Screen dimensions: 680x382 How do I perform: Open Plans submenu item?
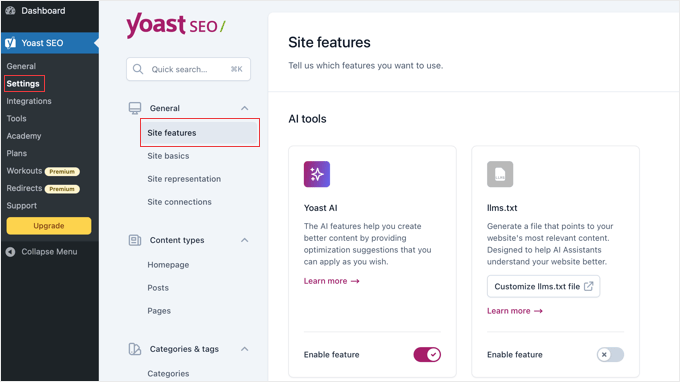[x=16, y=153]
